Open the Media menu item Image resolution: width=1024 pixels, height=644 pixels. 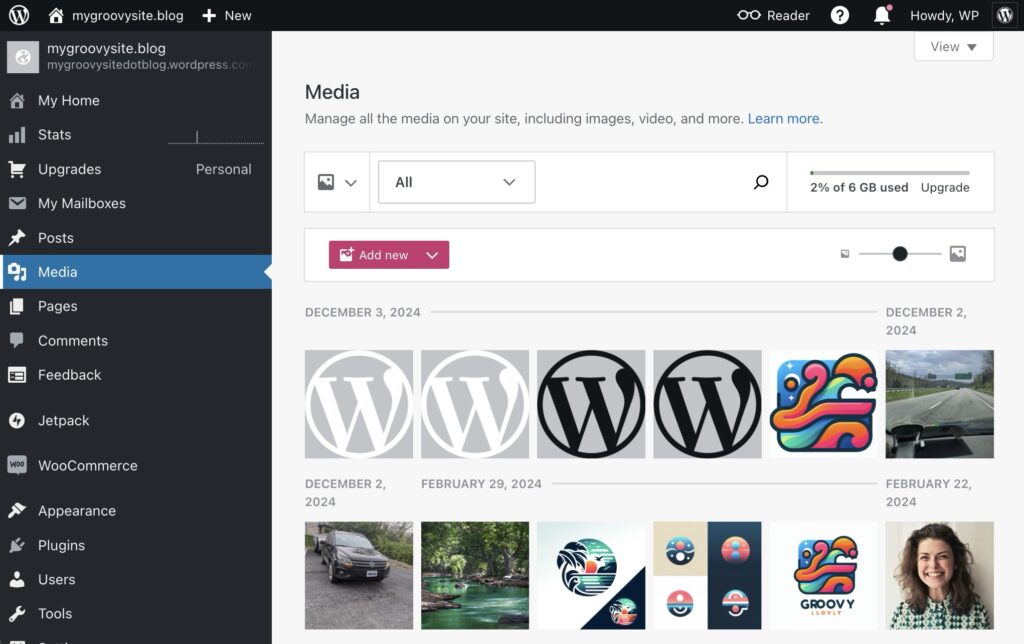pos(136,272)
